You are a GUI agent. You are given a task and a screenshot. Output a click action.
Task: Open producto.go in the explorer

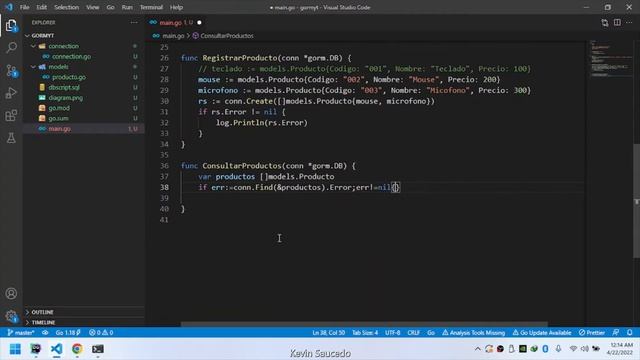[84, 77]
